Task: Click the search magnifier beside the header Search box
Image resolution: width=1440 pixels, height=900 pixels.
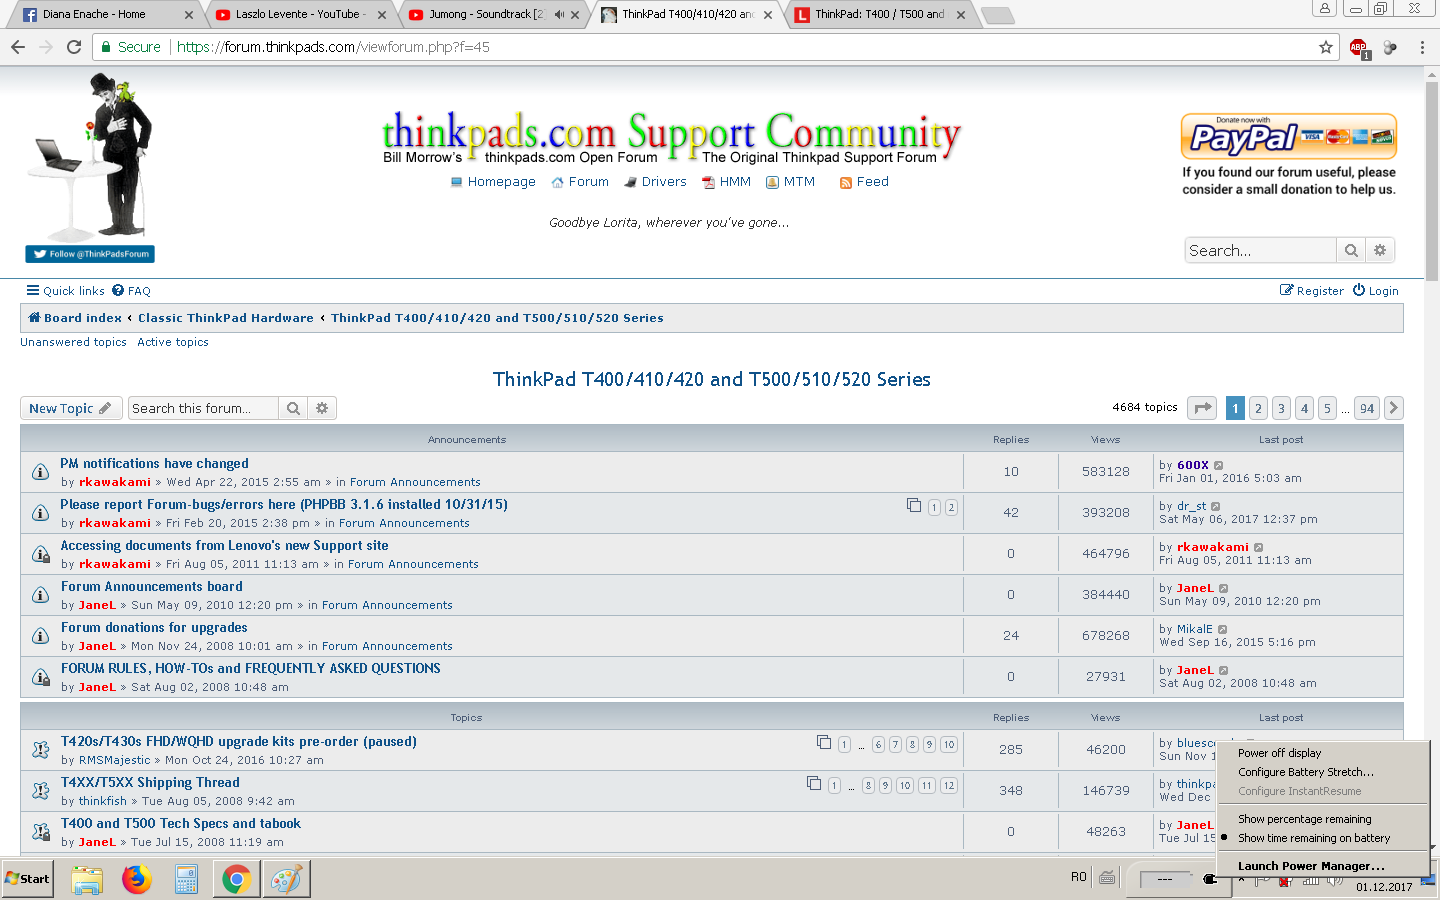Action: pyautogui.click(x=1351, y=250)
